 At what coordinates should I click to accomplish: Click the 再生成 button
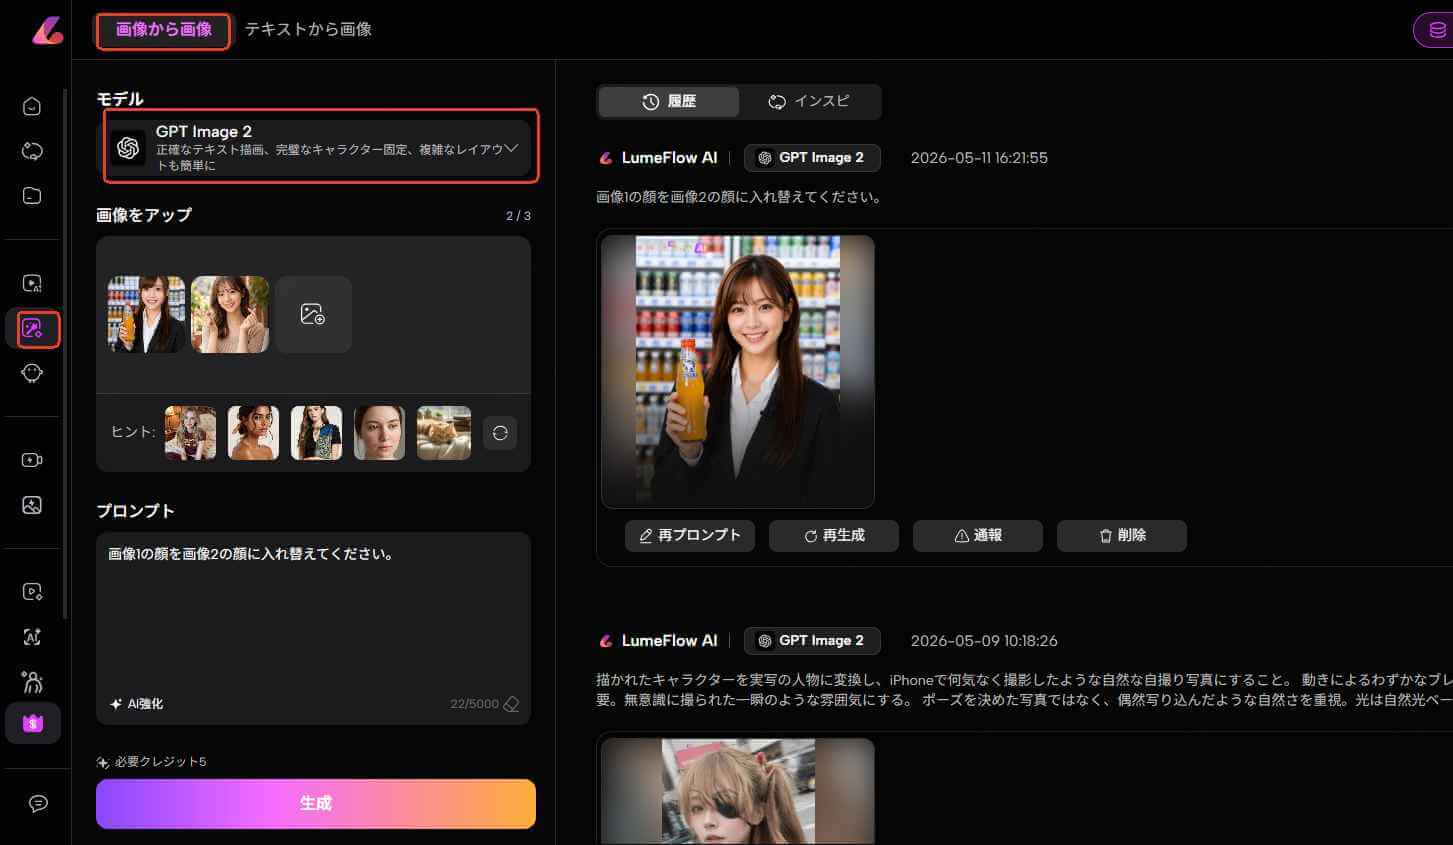click(x=834, y=535)
